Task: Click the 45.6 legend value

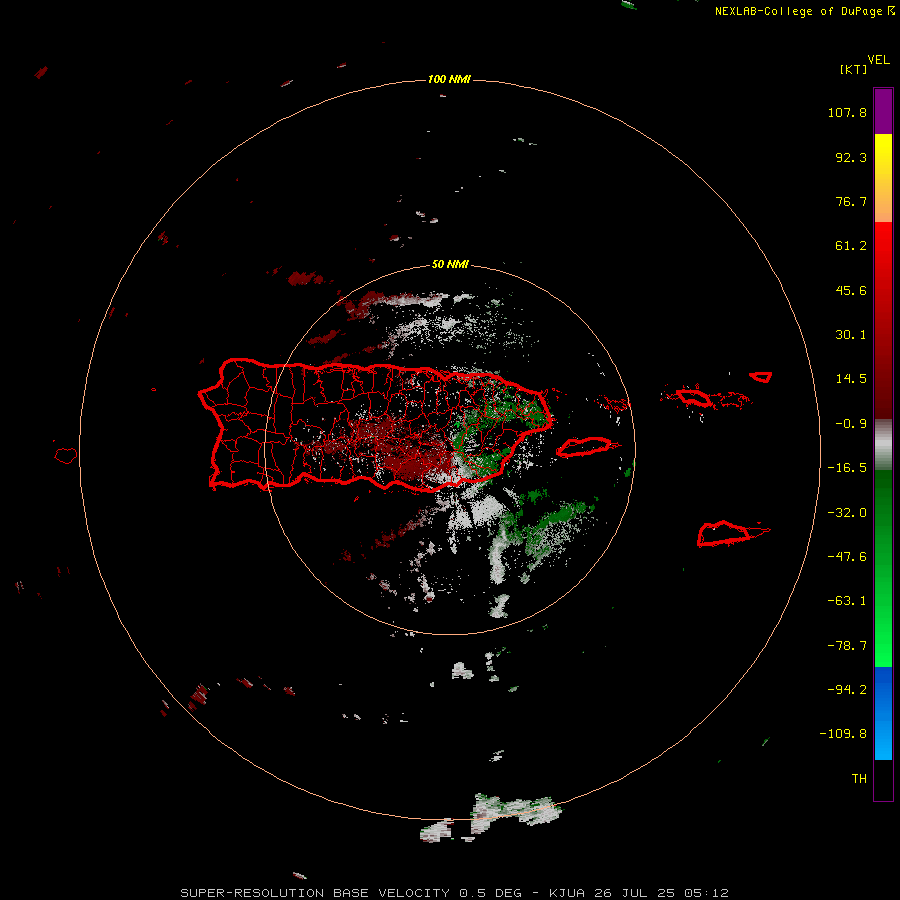Action: click(851, 290)
